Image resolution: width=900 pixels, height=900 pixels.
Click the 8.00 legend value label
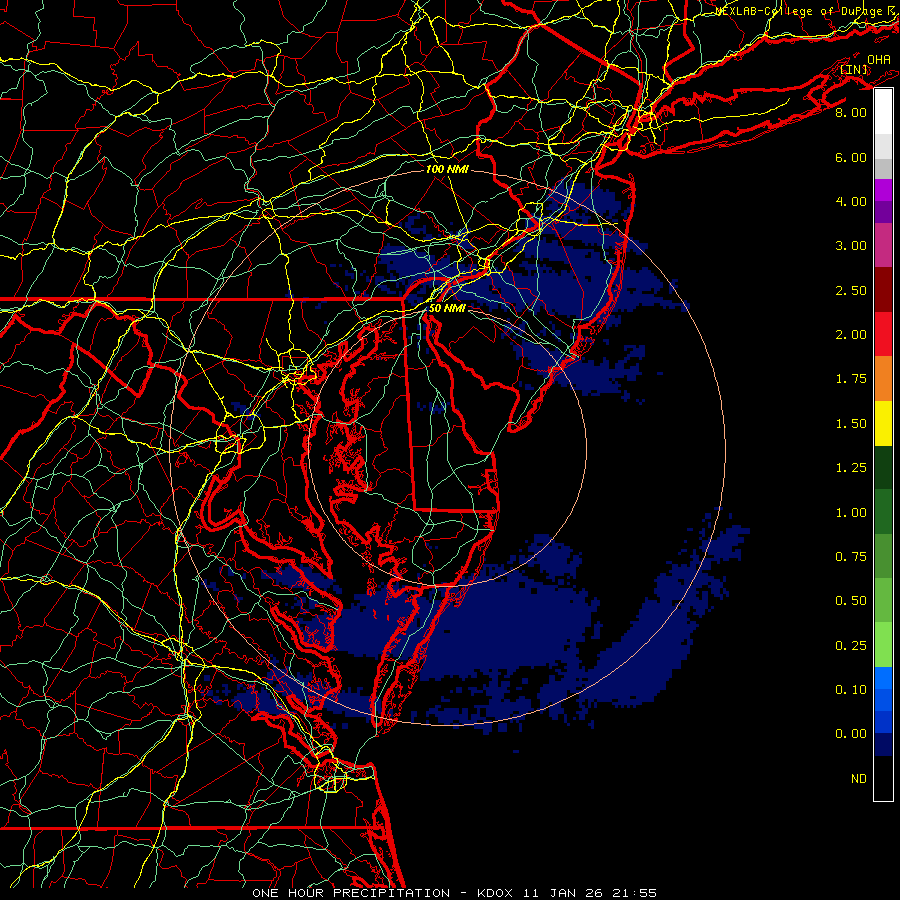851,112
